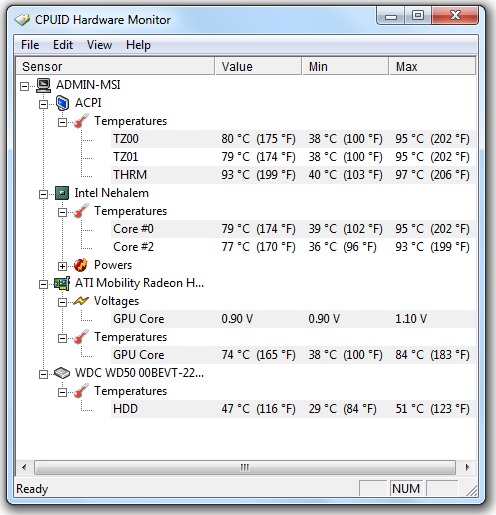Image resolution: width=496 pixels, height=515 pixels.
Task: Click the Powers flame icon
Action: [x=81, y=265]
